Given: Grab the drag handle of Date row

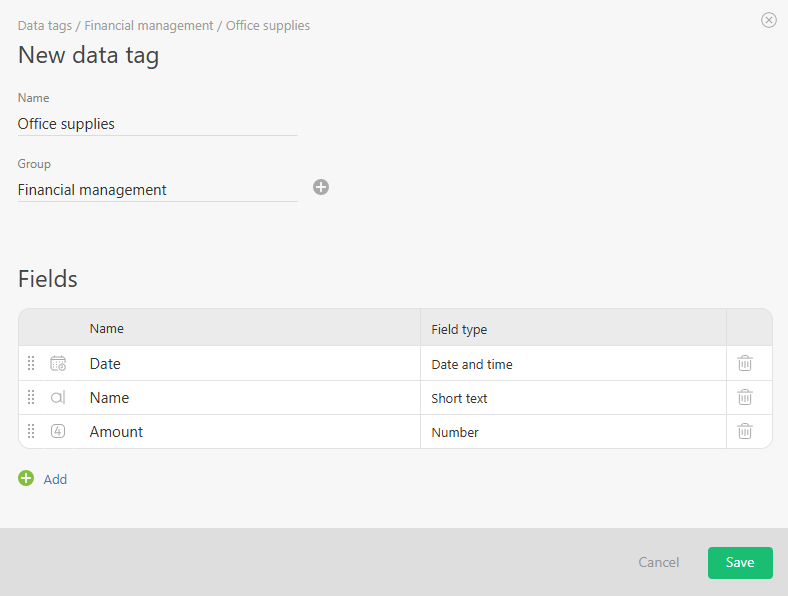Looking at the screenshot, I should coord(31,364).
